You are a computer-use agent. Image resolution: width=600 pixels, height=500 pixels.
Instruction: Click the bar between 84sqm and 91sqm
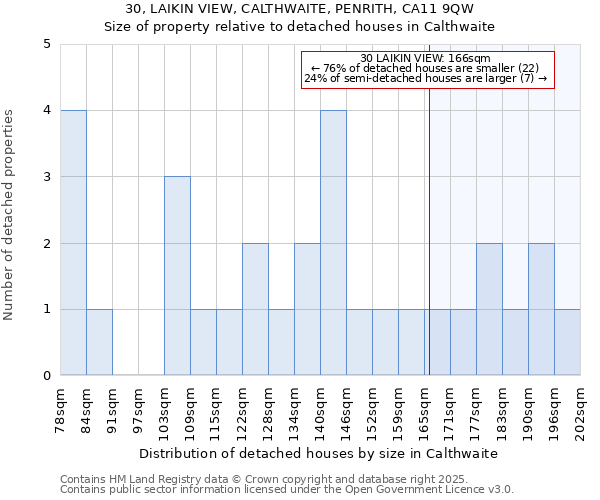(99, 342)
